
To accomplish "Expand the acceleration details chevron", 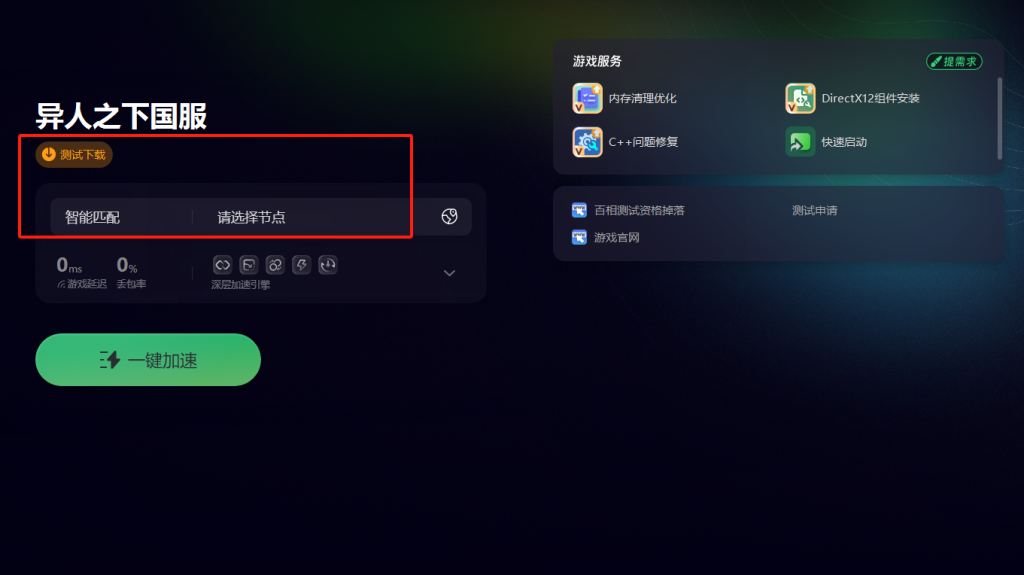I will (449, 273).
